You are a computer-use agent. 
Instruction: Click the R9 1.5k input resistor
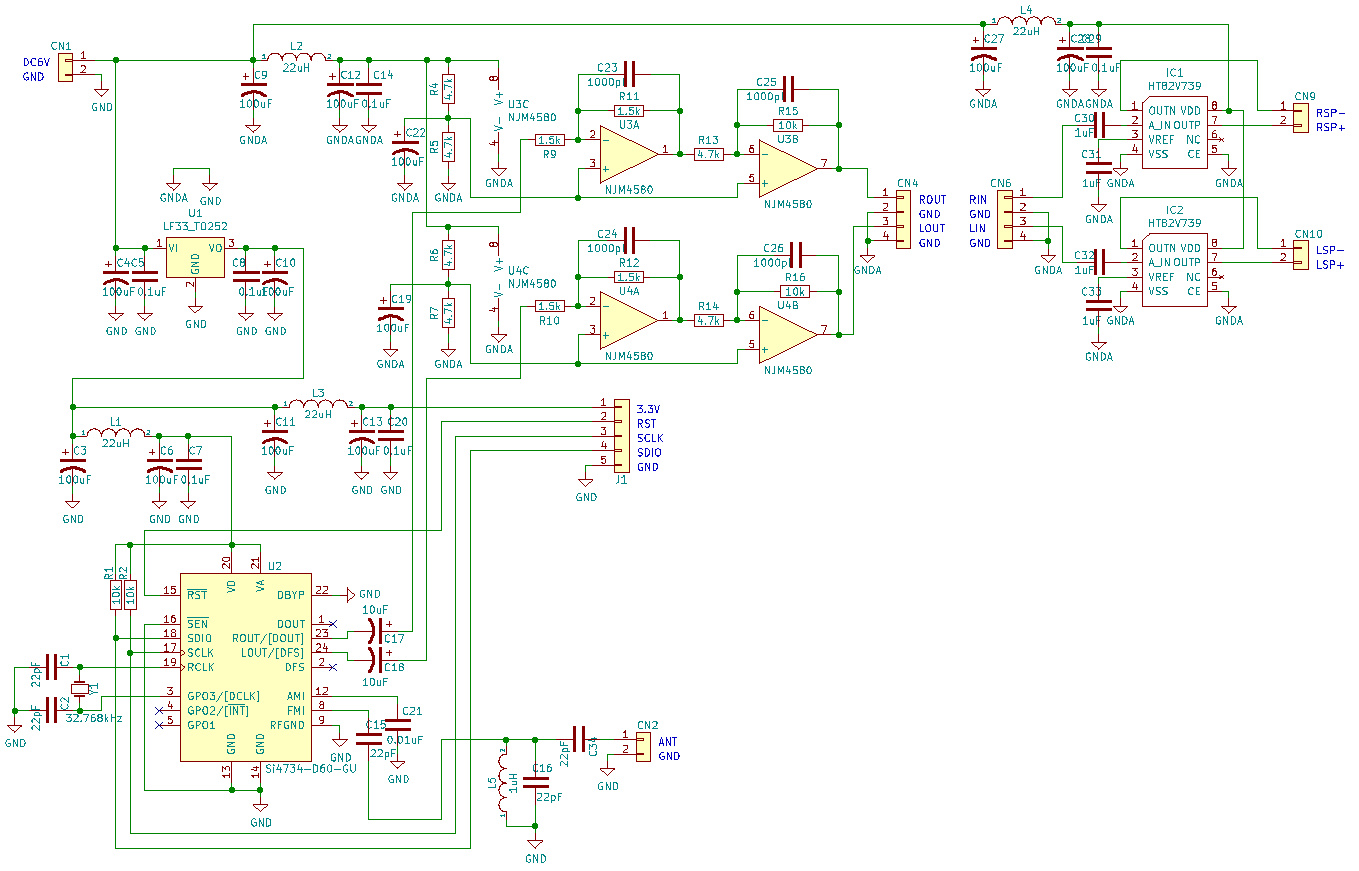tap(549, 141)
